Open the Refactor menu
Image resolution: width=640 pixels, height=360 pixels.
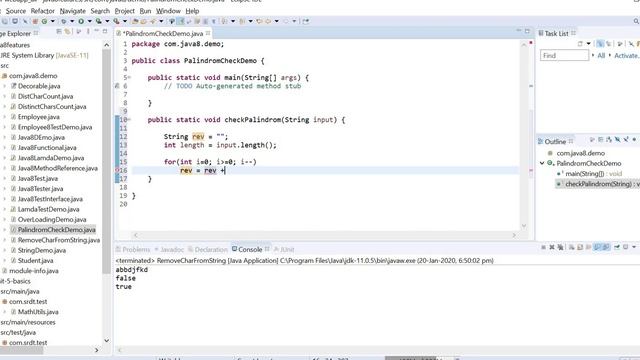(x=42, y=11)
